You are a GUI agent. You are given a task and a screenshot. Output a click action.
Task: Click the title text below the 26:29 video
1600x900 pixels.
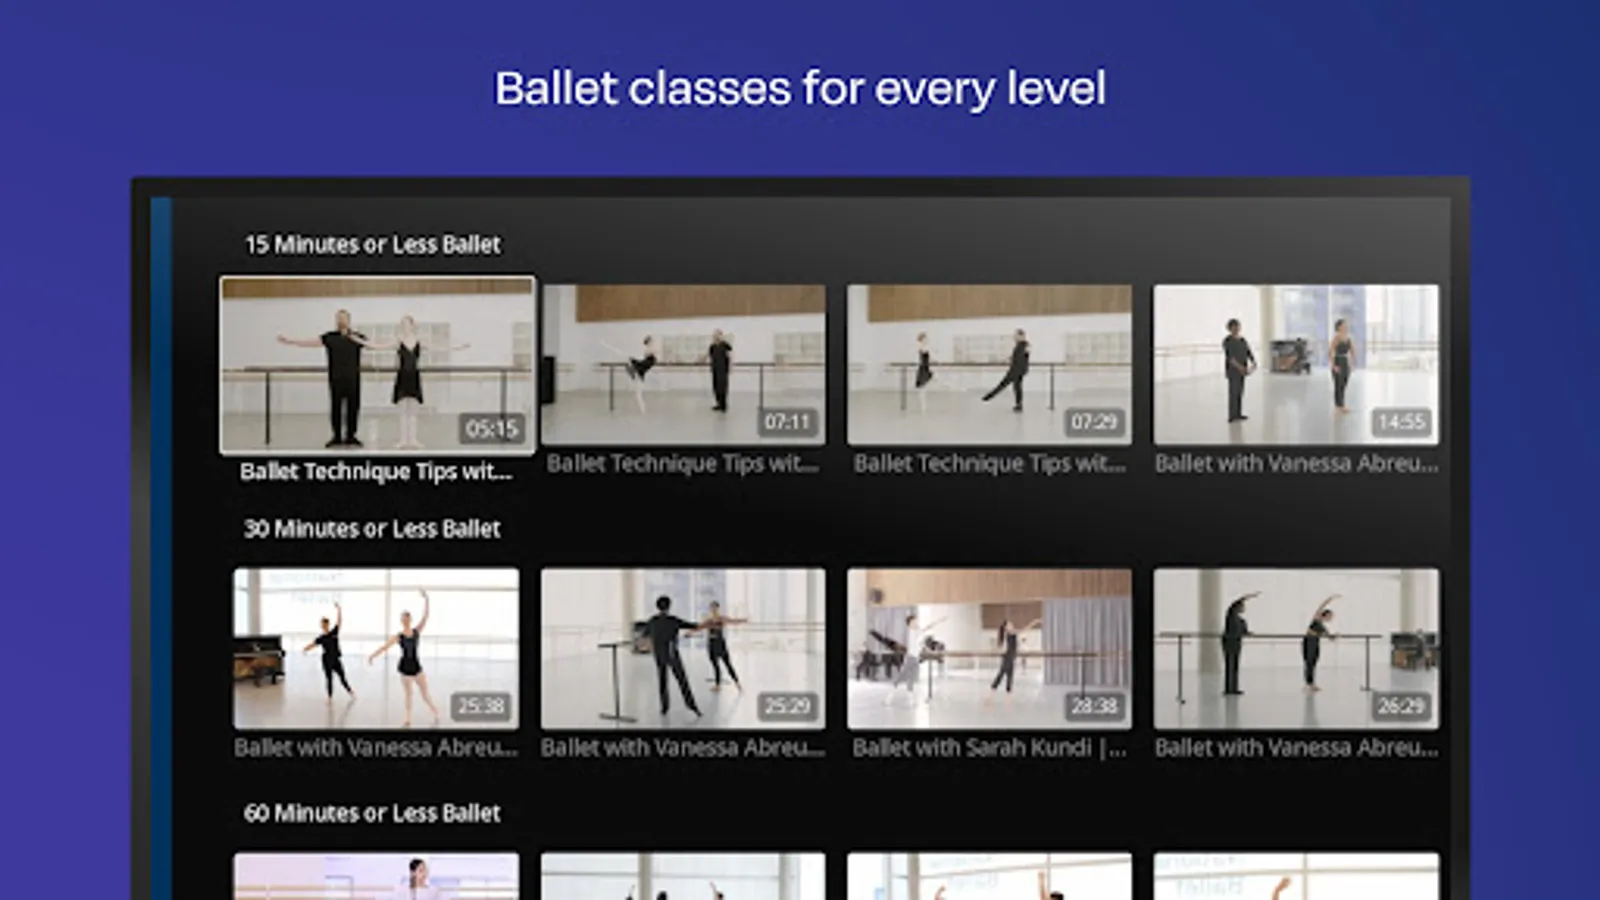[1297, 748]
